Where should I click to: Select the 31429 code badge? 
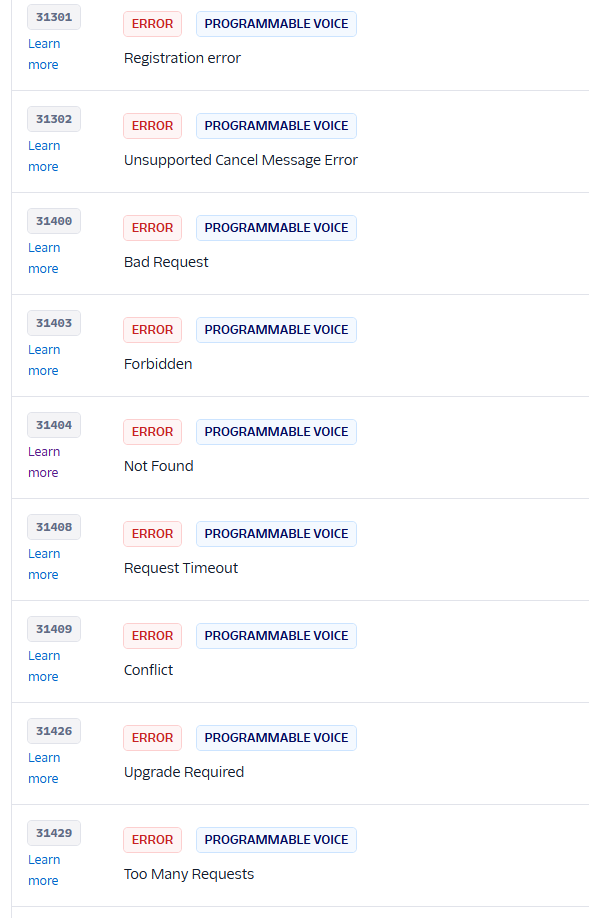coord(54,833)
